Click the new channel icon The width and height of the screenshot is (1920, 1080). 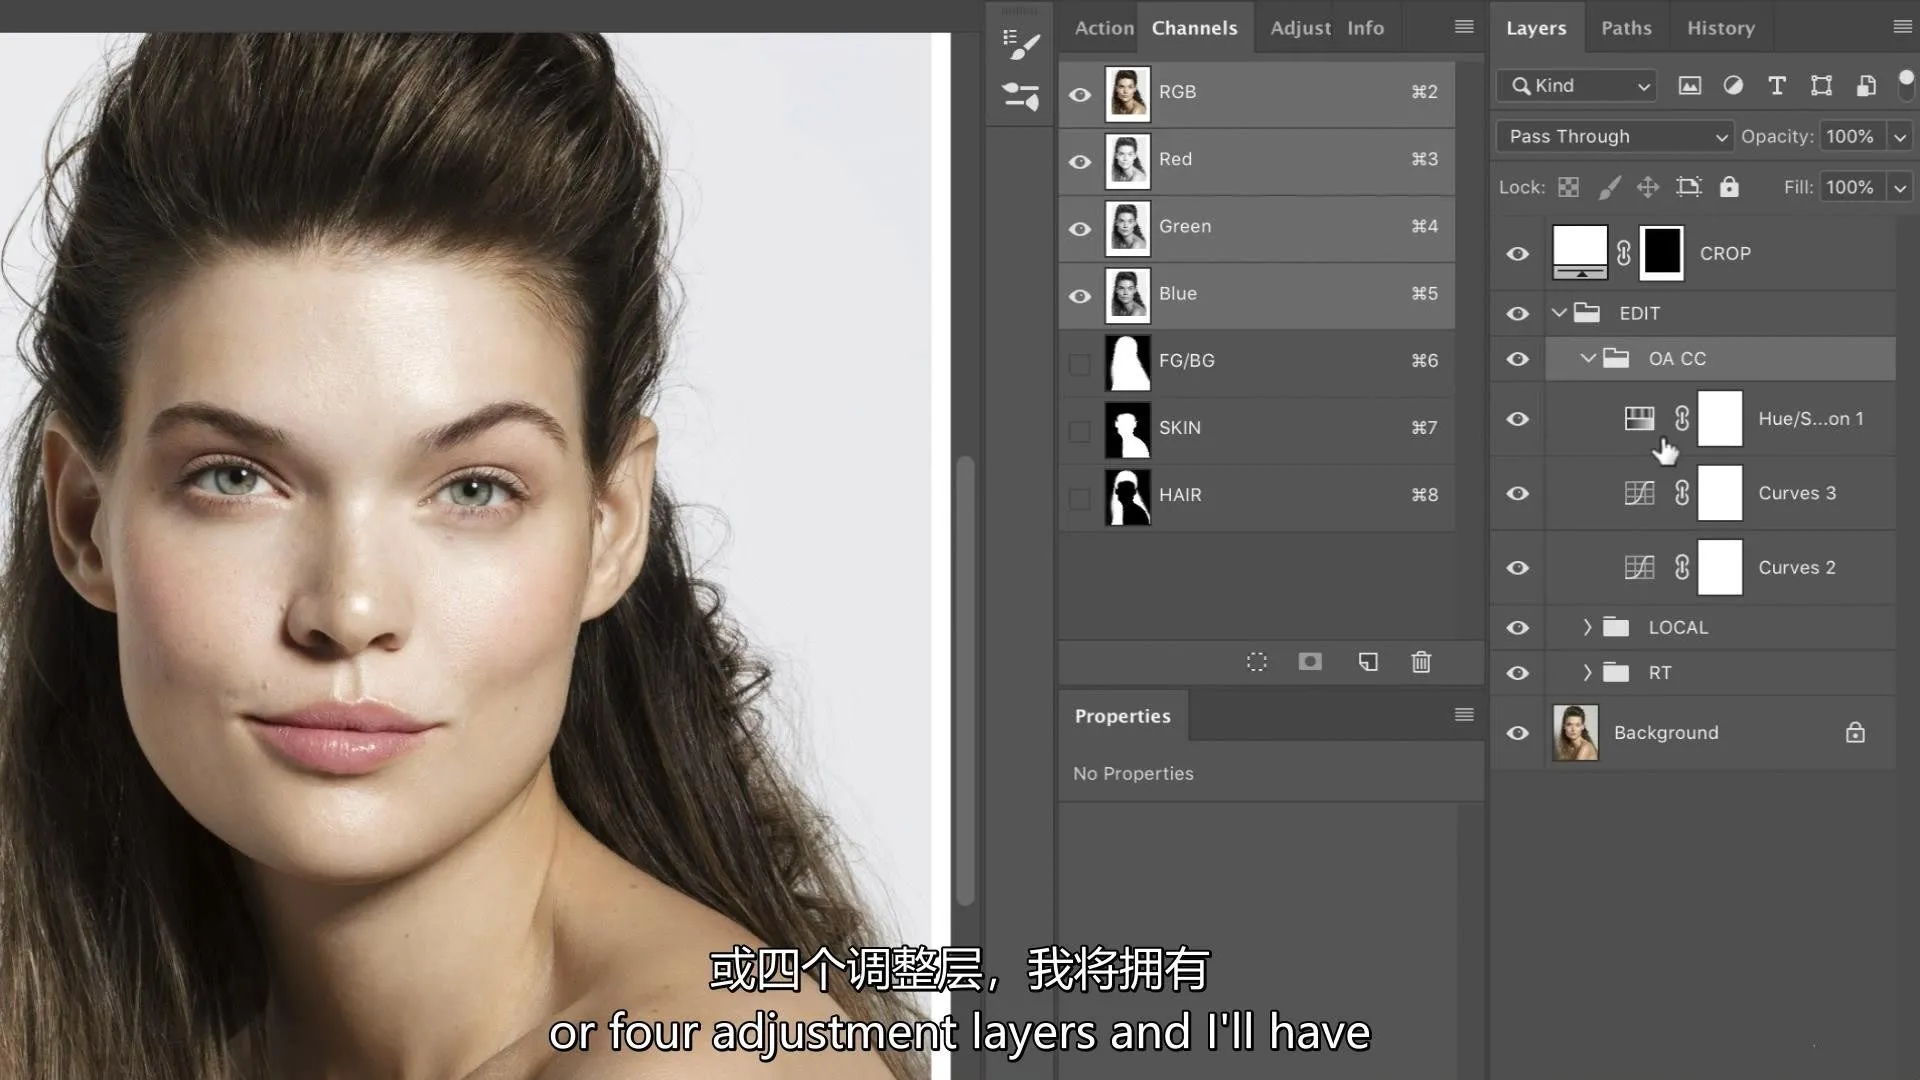point(1366,661)
